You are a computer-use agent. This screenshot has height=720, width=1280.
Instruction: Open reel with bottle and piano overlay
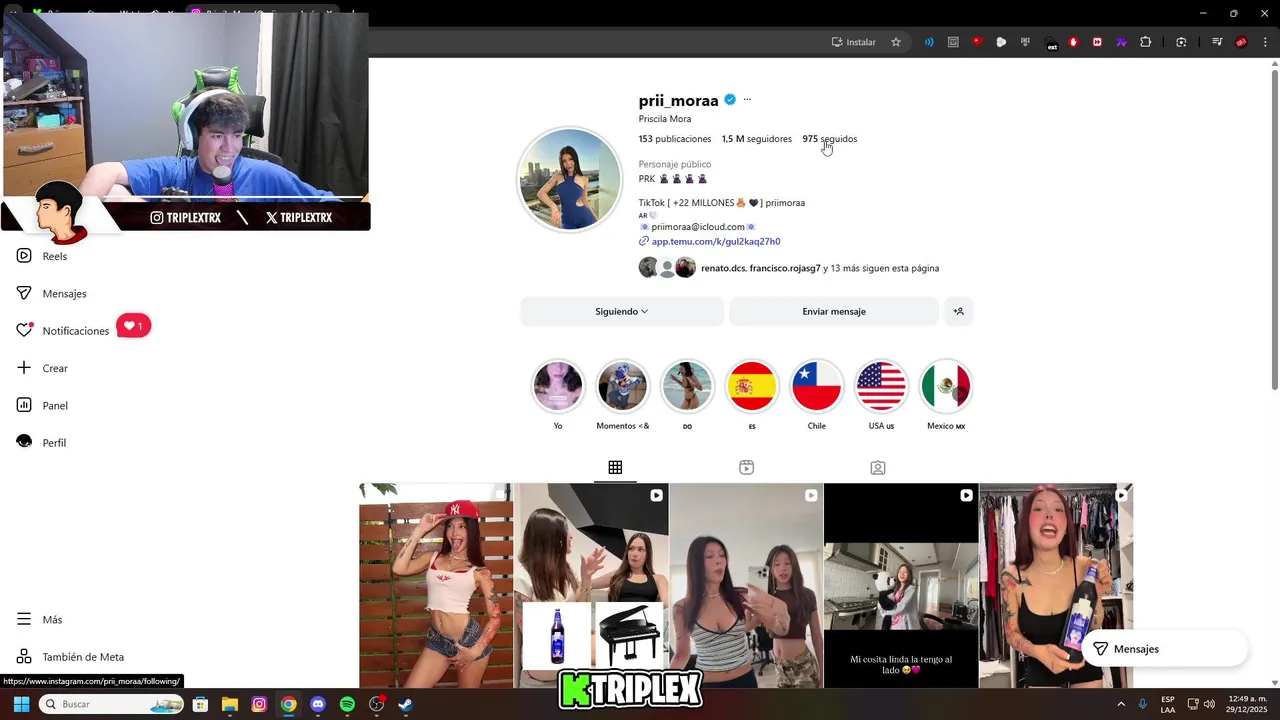pyautogui.click(x=591, y=586)
